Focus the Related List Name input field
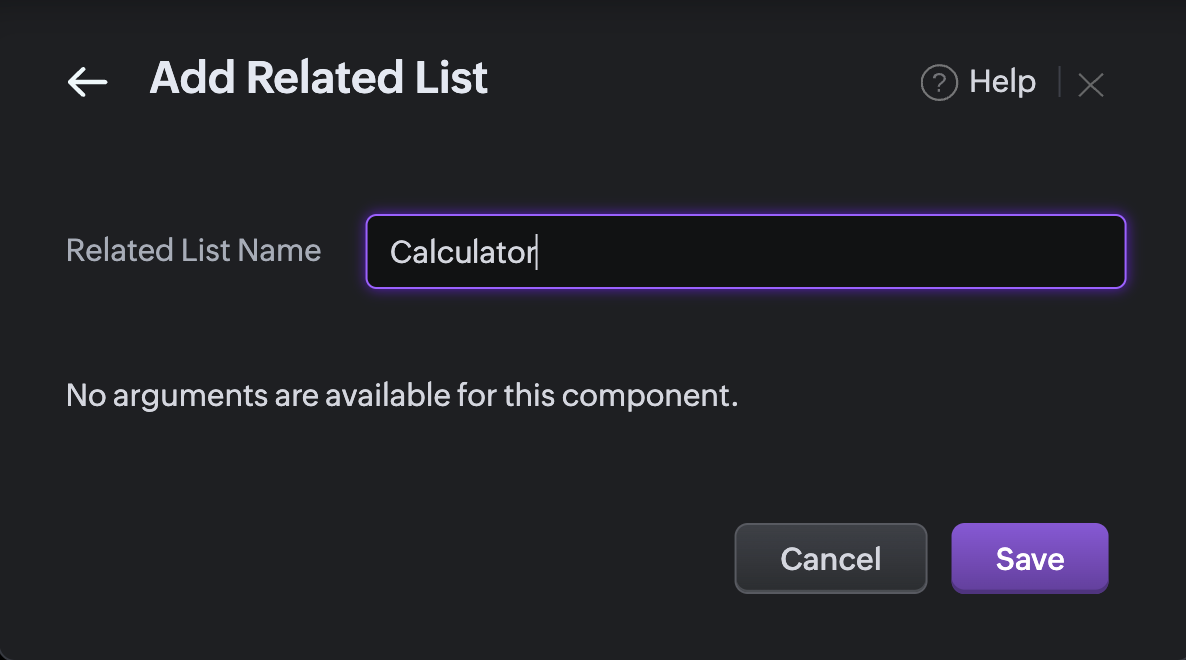The width and height of the screenshot is (1186, 660). (x=745, y=252)
